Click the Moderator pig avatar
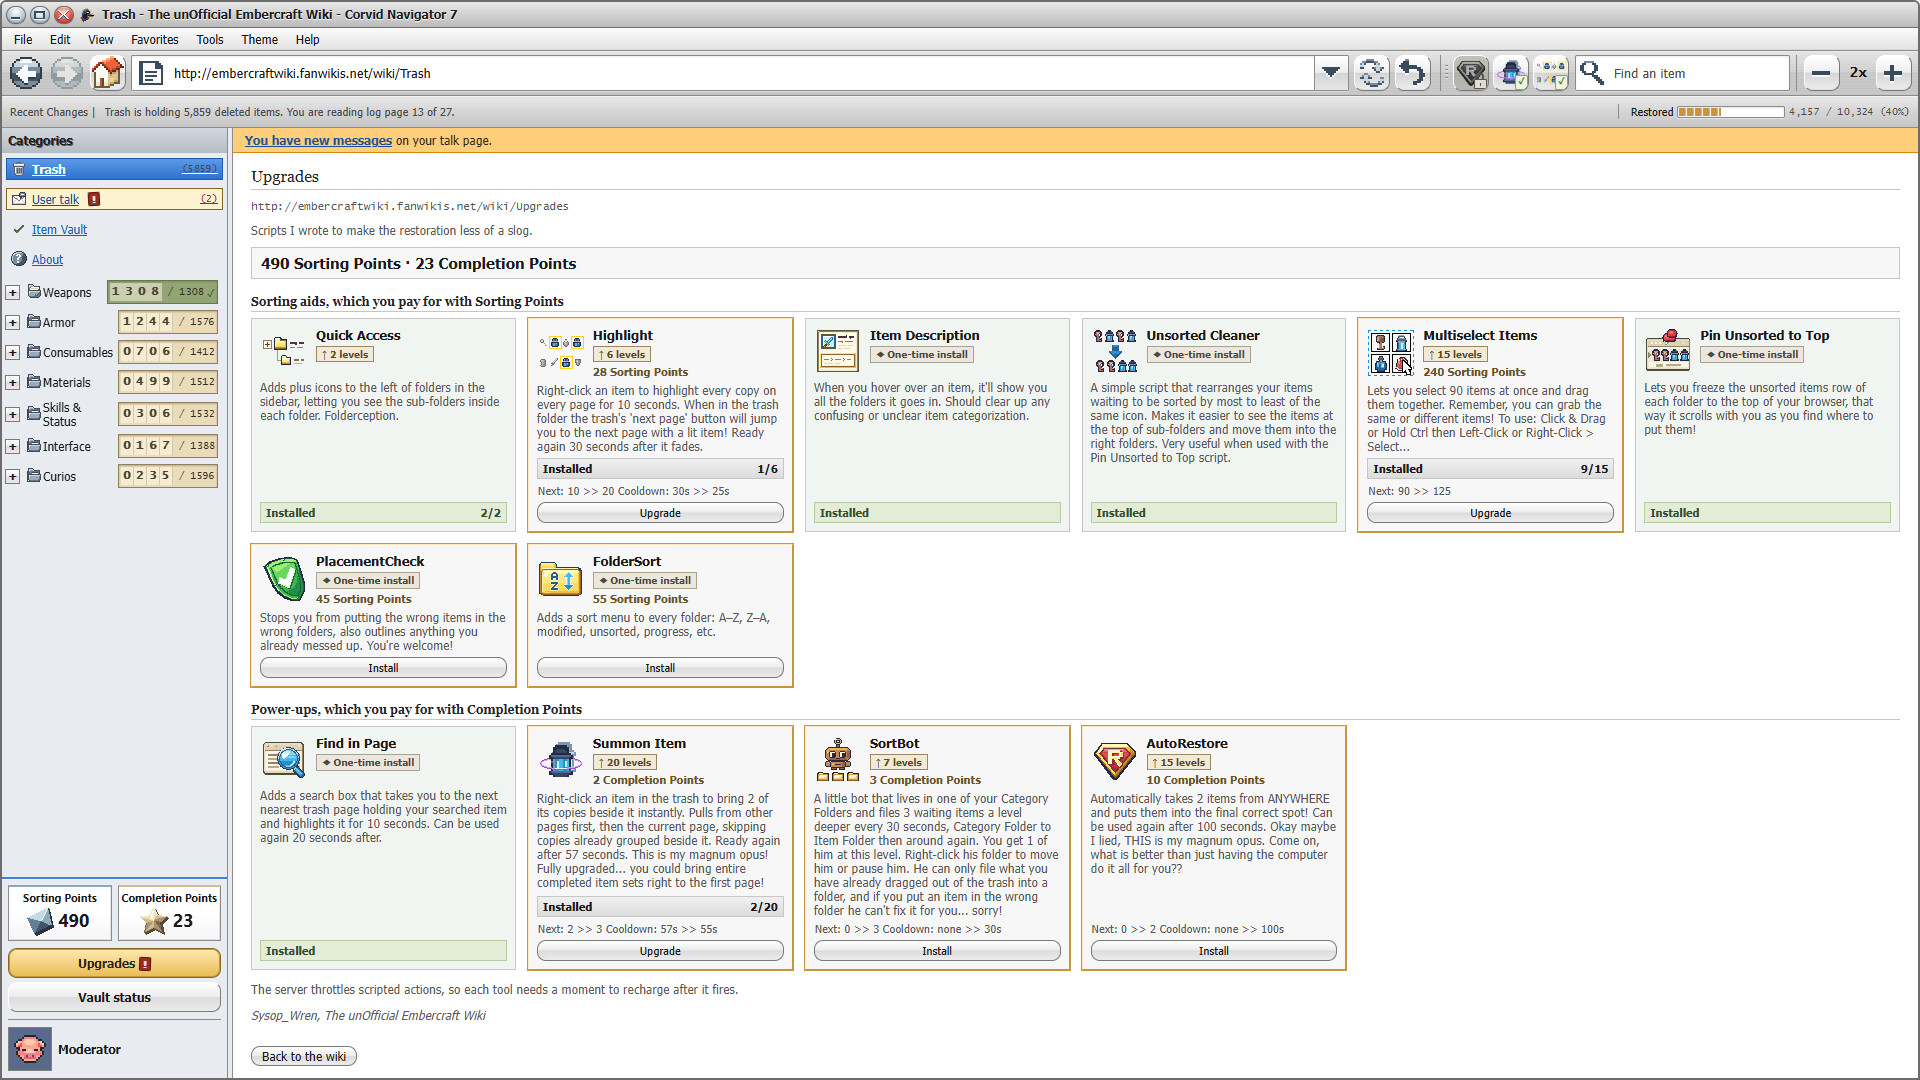The width and height of the screenshot is (1920, 1080). point(30,1049)
